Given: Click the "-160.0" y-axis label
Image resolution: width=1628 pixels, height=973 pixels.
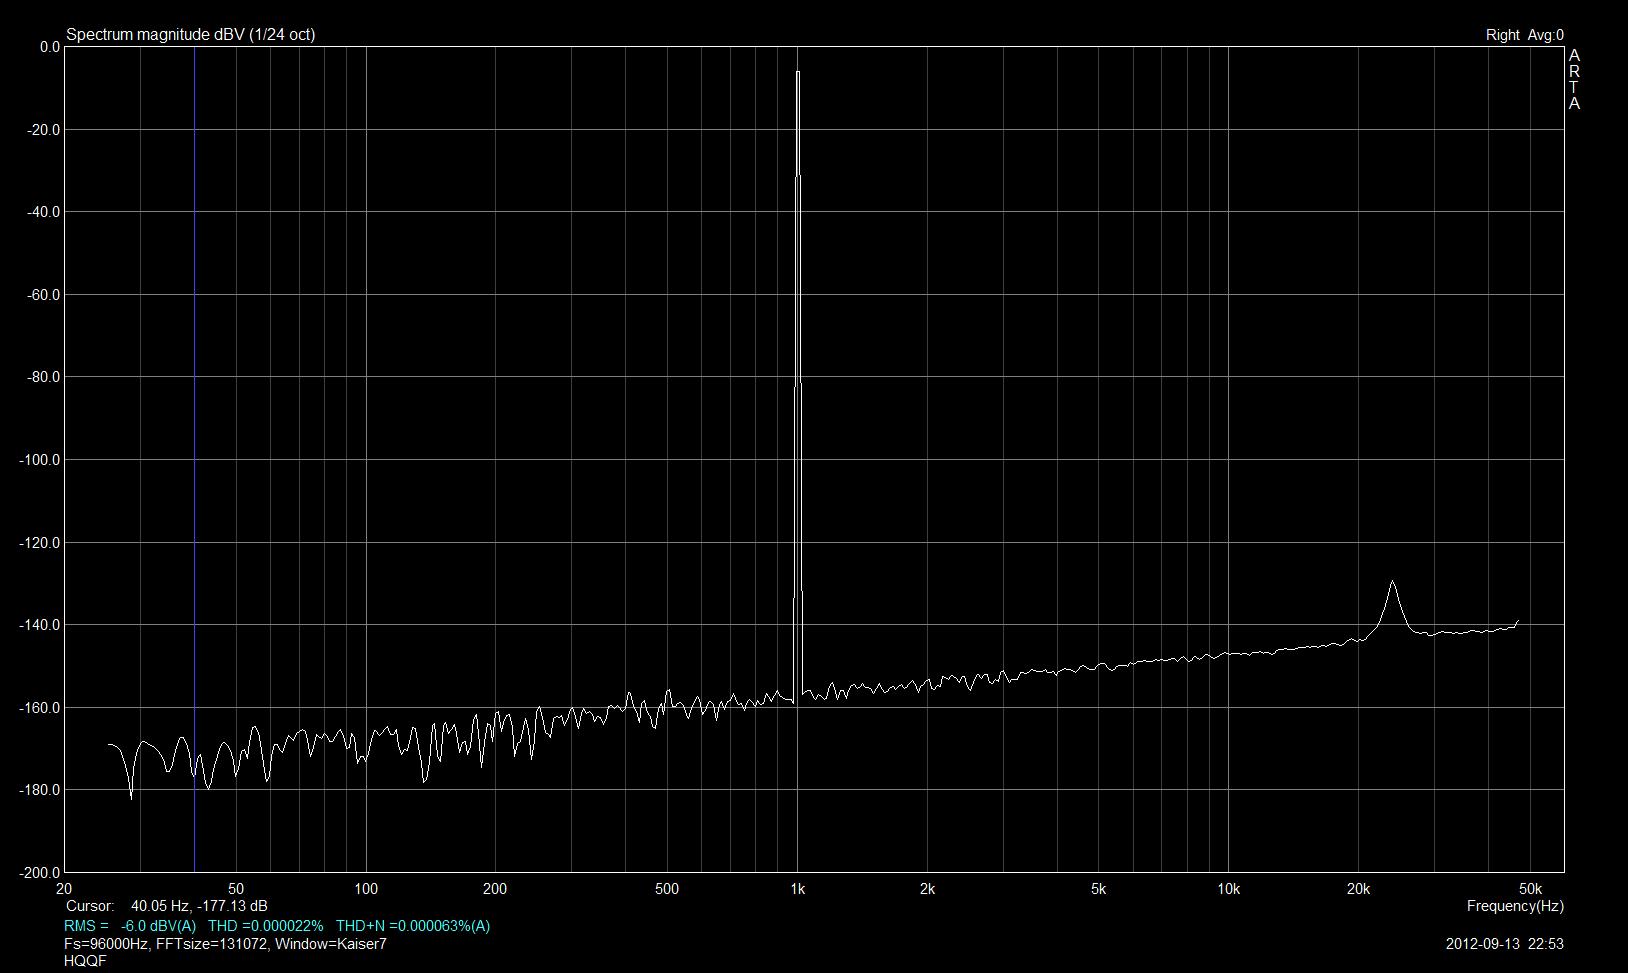Looking at the screenshot, I should [41, 708].
